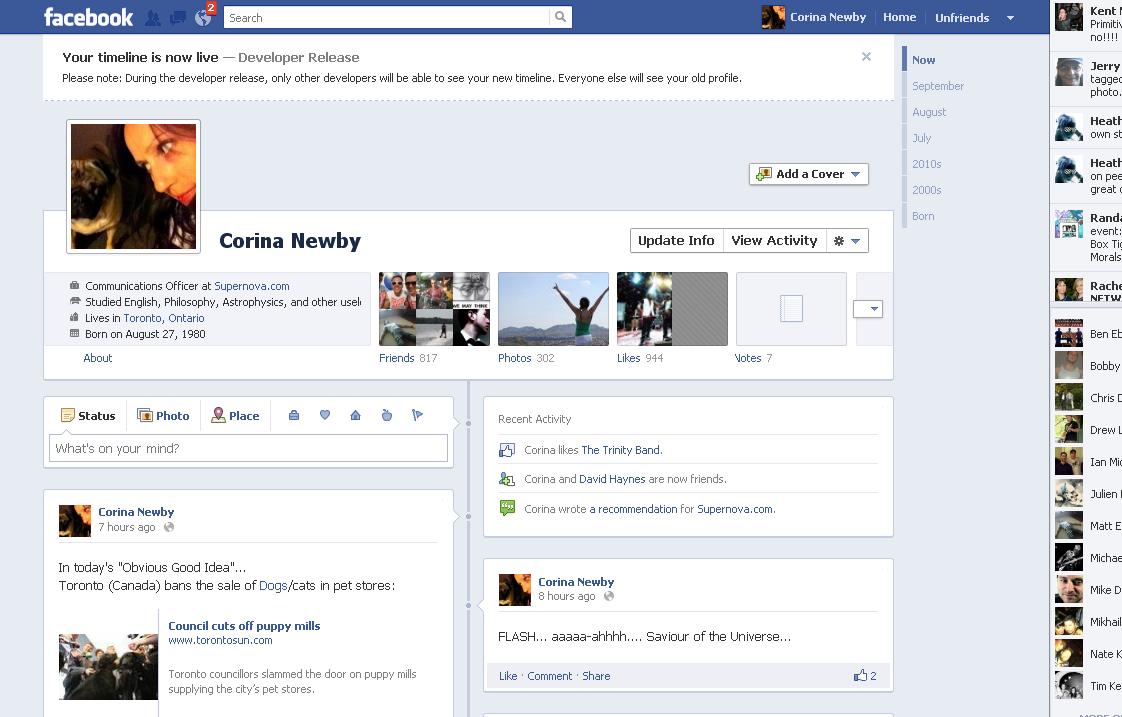Select the Work and Education briefcase icon
This screenshot has width=1122, height=717.
click(294, 415)
